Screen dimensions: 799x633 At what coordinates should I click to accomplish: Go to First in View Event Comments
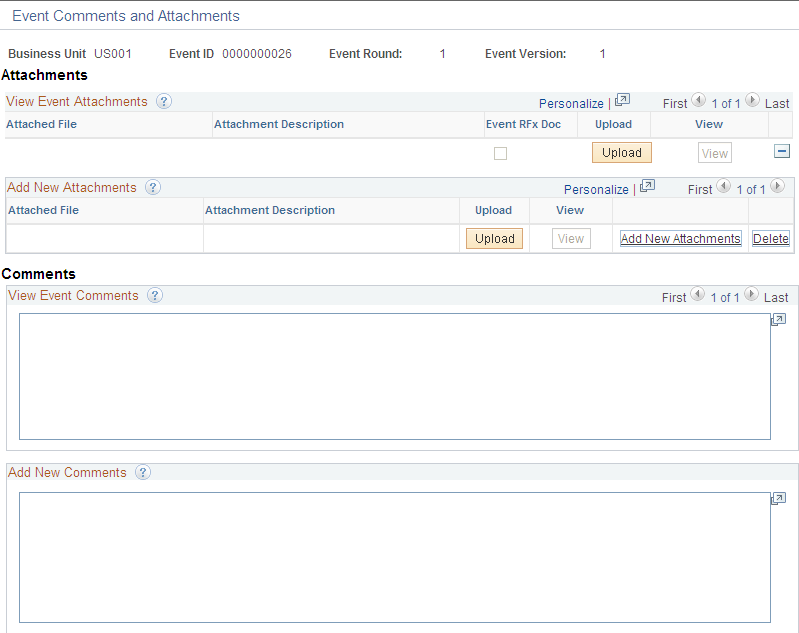(x=674, y=297)
